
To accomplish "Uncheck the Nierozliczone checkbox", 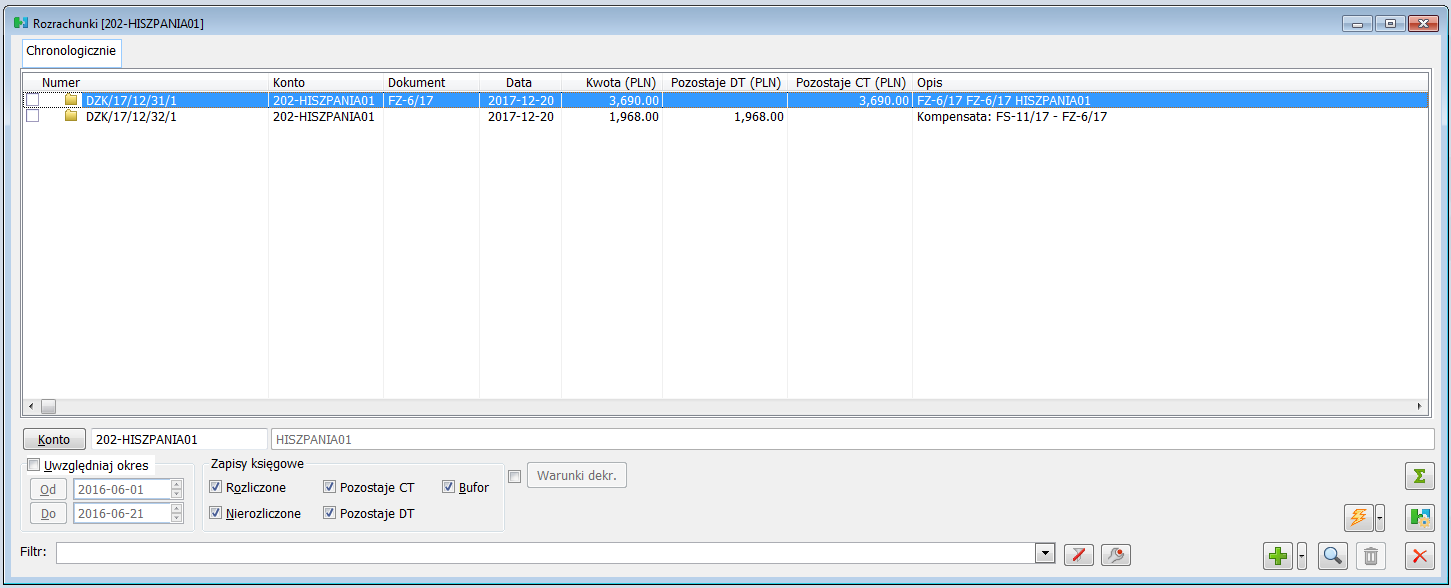I will coord(216,513).
